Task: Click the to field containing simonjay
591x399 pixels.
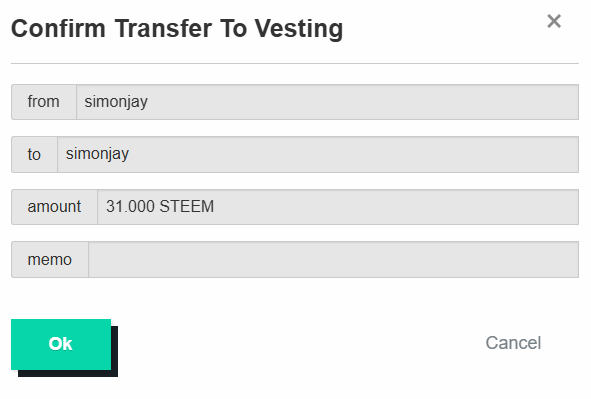Action: coord(318,154)
